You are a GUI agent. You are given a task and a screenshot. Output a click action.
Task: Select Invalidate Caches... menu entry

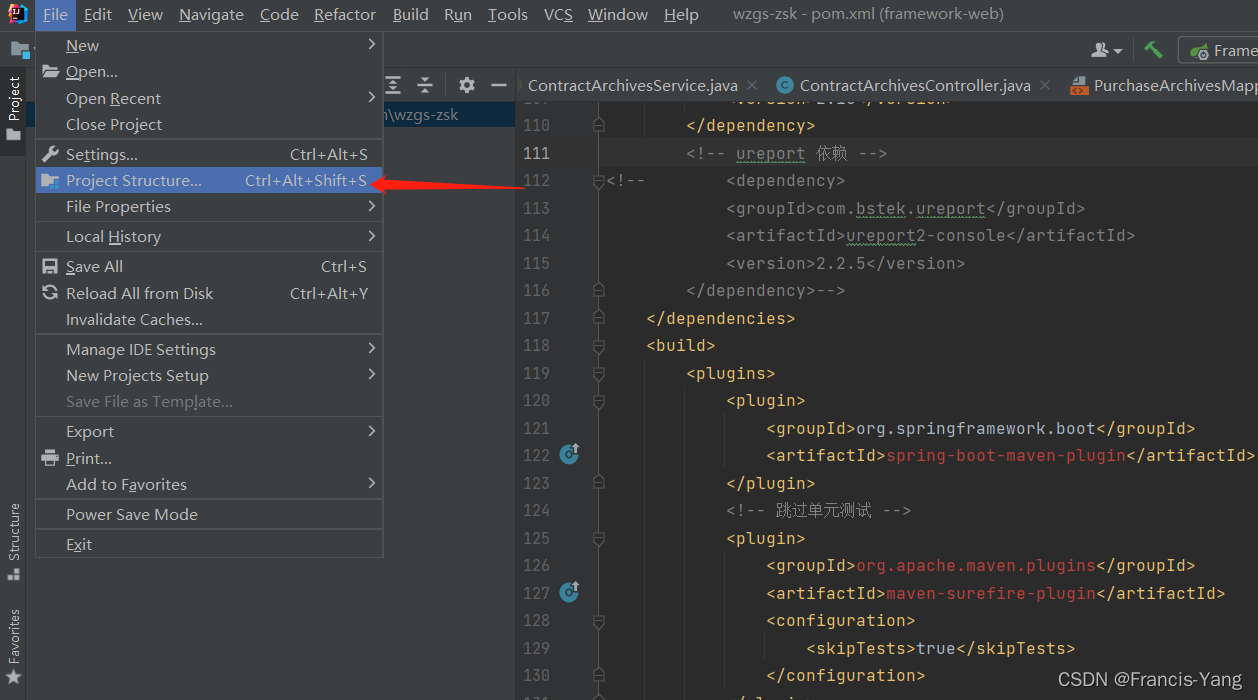(209, 319)
